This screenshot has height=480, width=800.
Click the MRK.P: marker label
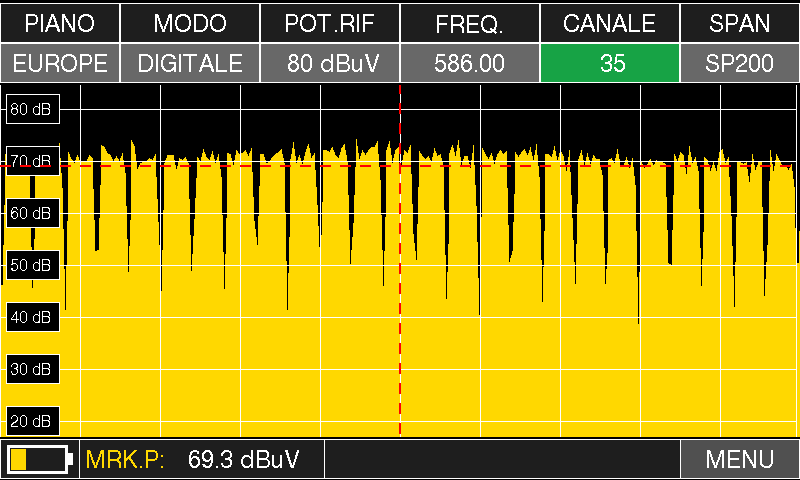[125, 460]
